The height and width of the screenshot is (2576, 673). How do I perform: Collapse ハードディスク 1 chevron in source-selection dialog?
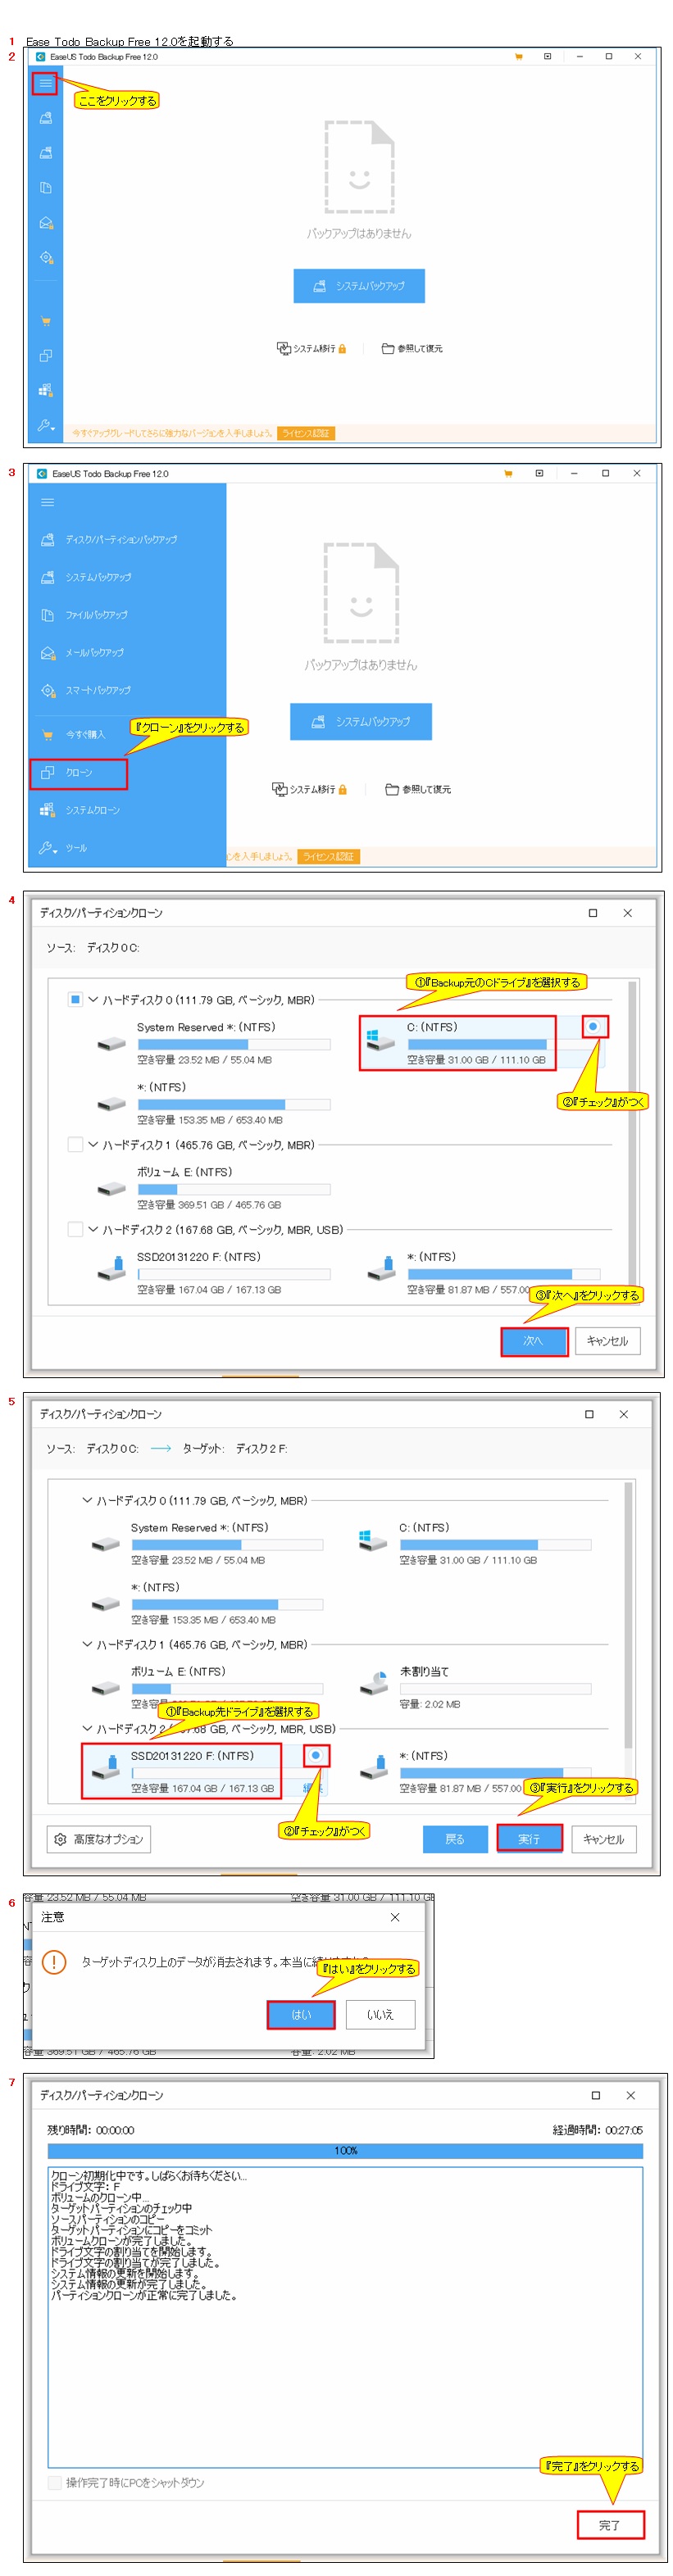click(93, 1144)
